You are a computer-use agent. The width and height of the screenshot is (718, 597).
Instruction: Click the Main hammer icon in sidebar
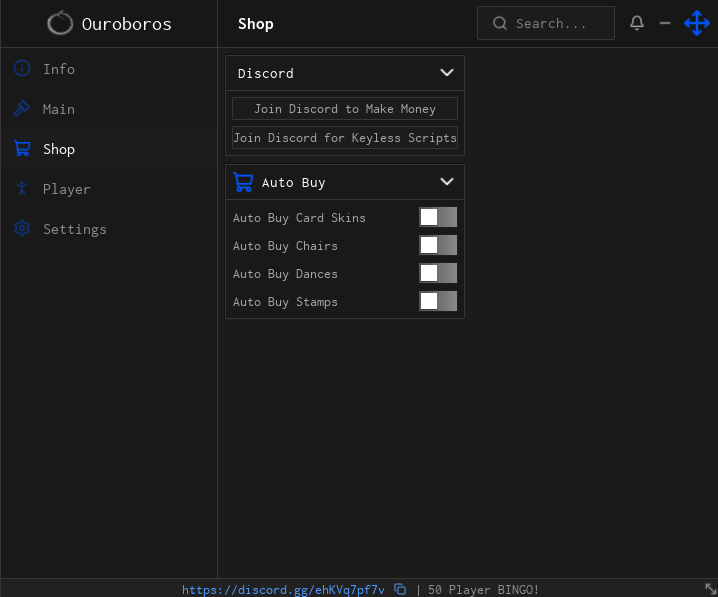click(22, 109)
